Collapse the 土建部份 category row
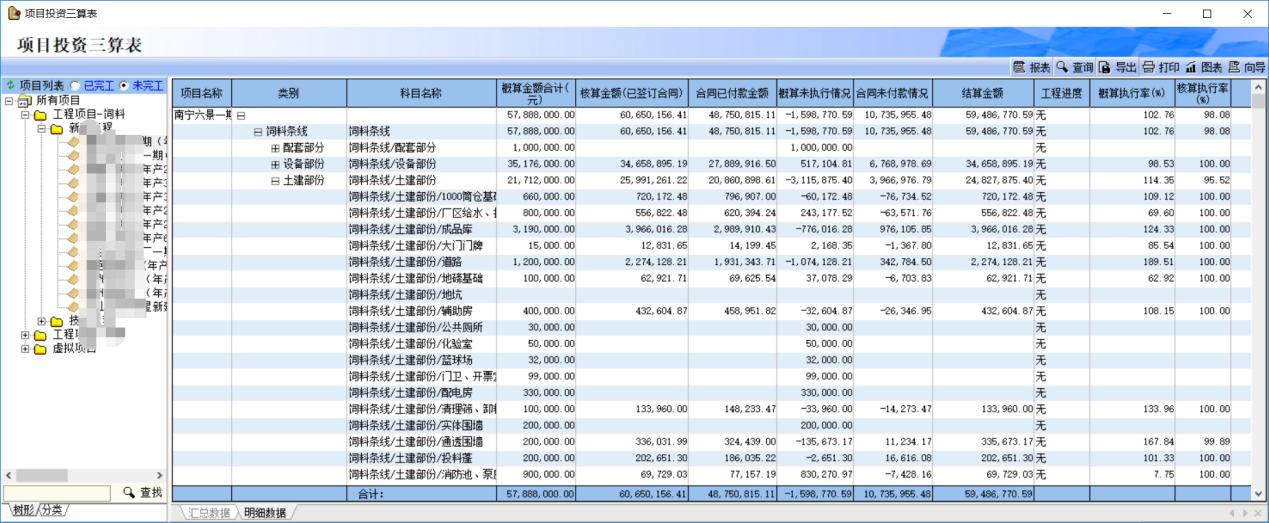Screen dimensions: 1269x523 274,181
